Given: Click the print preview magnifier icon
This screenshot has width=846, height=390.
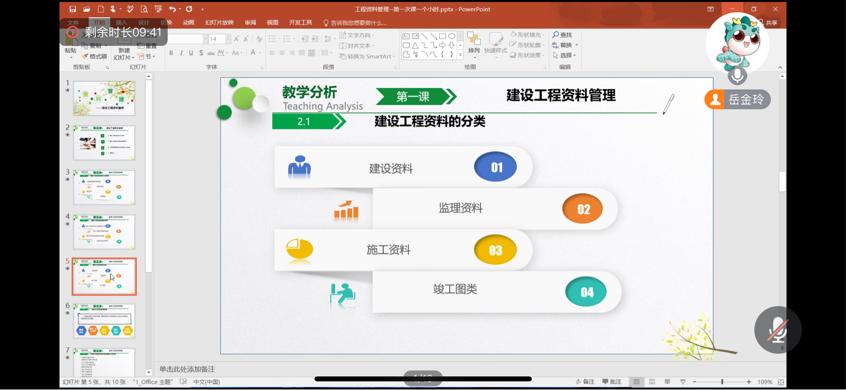Looking at the screenshot, I should (144, 10).
